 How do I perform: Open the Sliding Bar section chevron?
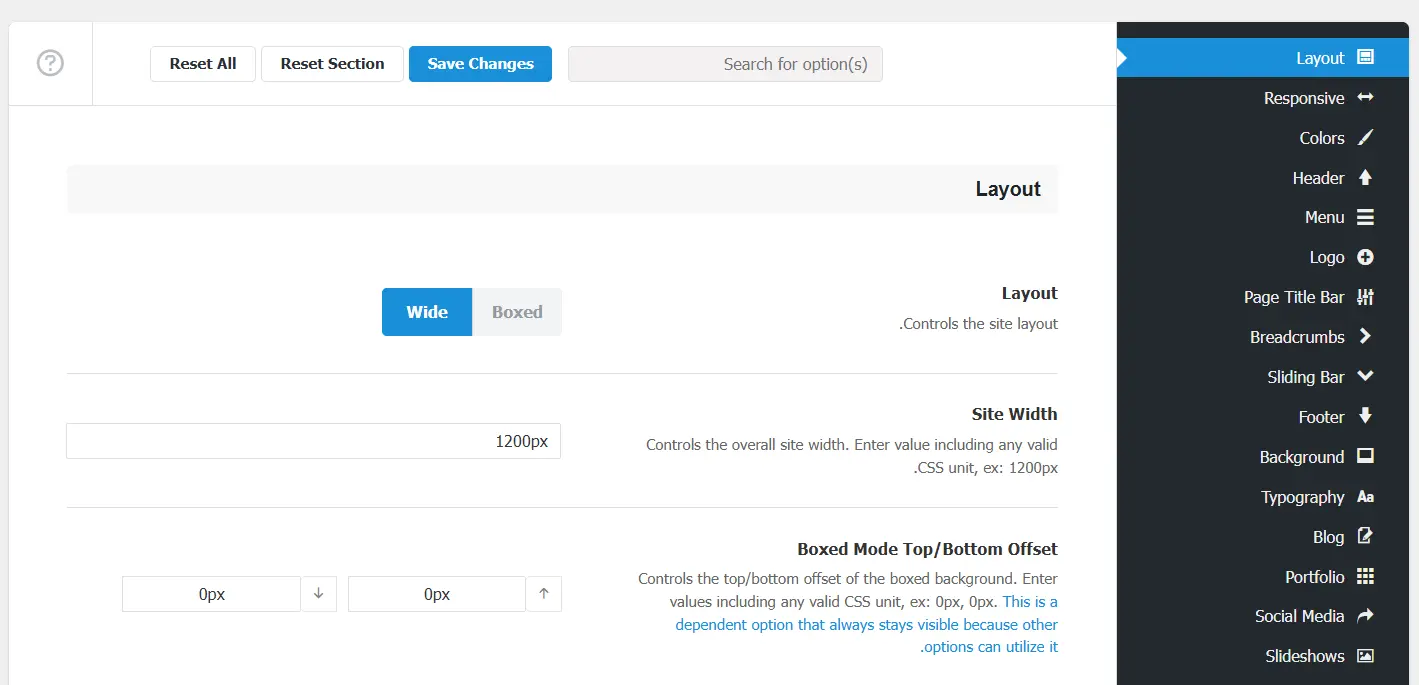[1365, 377]
